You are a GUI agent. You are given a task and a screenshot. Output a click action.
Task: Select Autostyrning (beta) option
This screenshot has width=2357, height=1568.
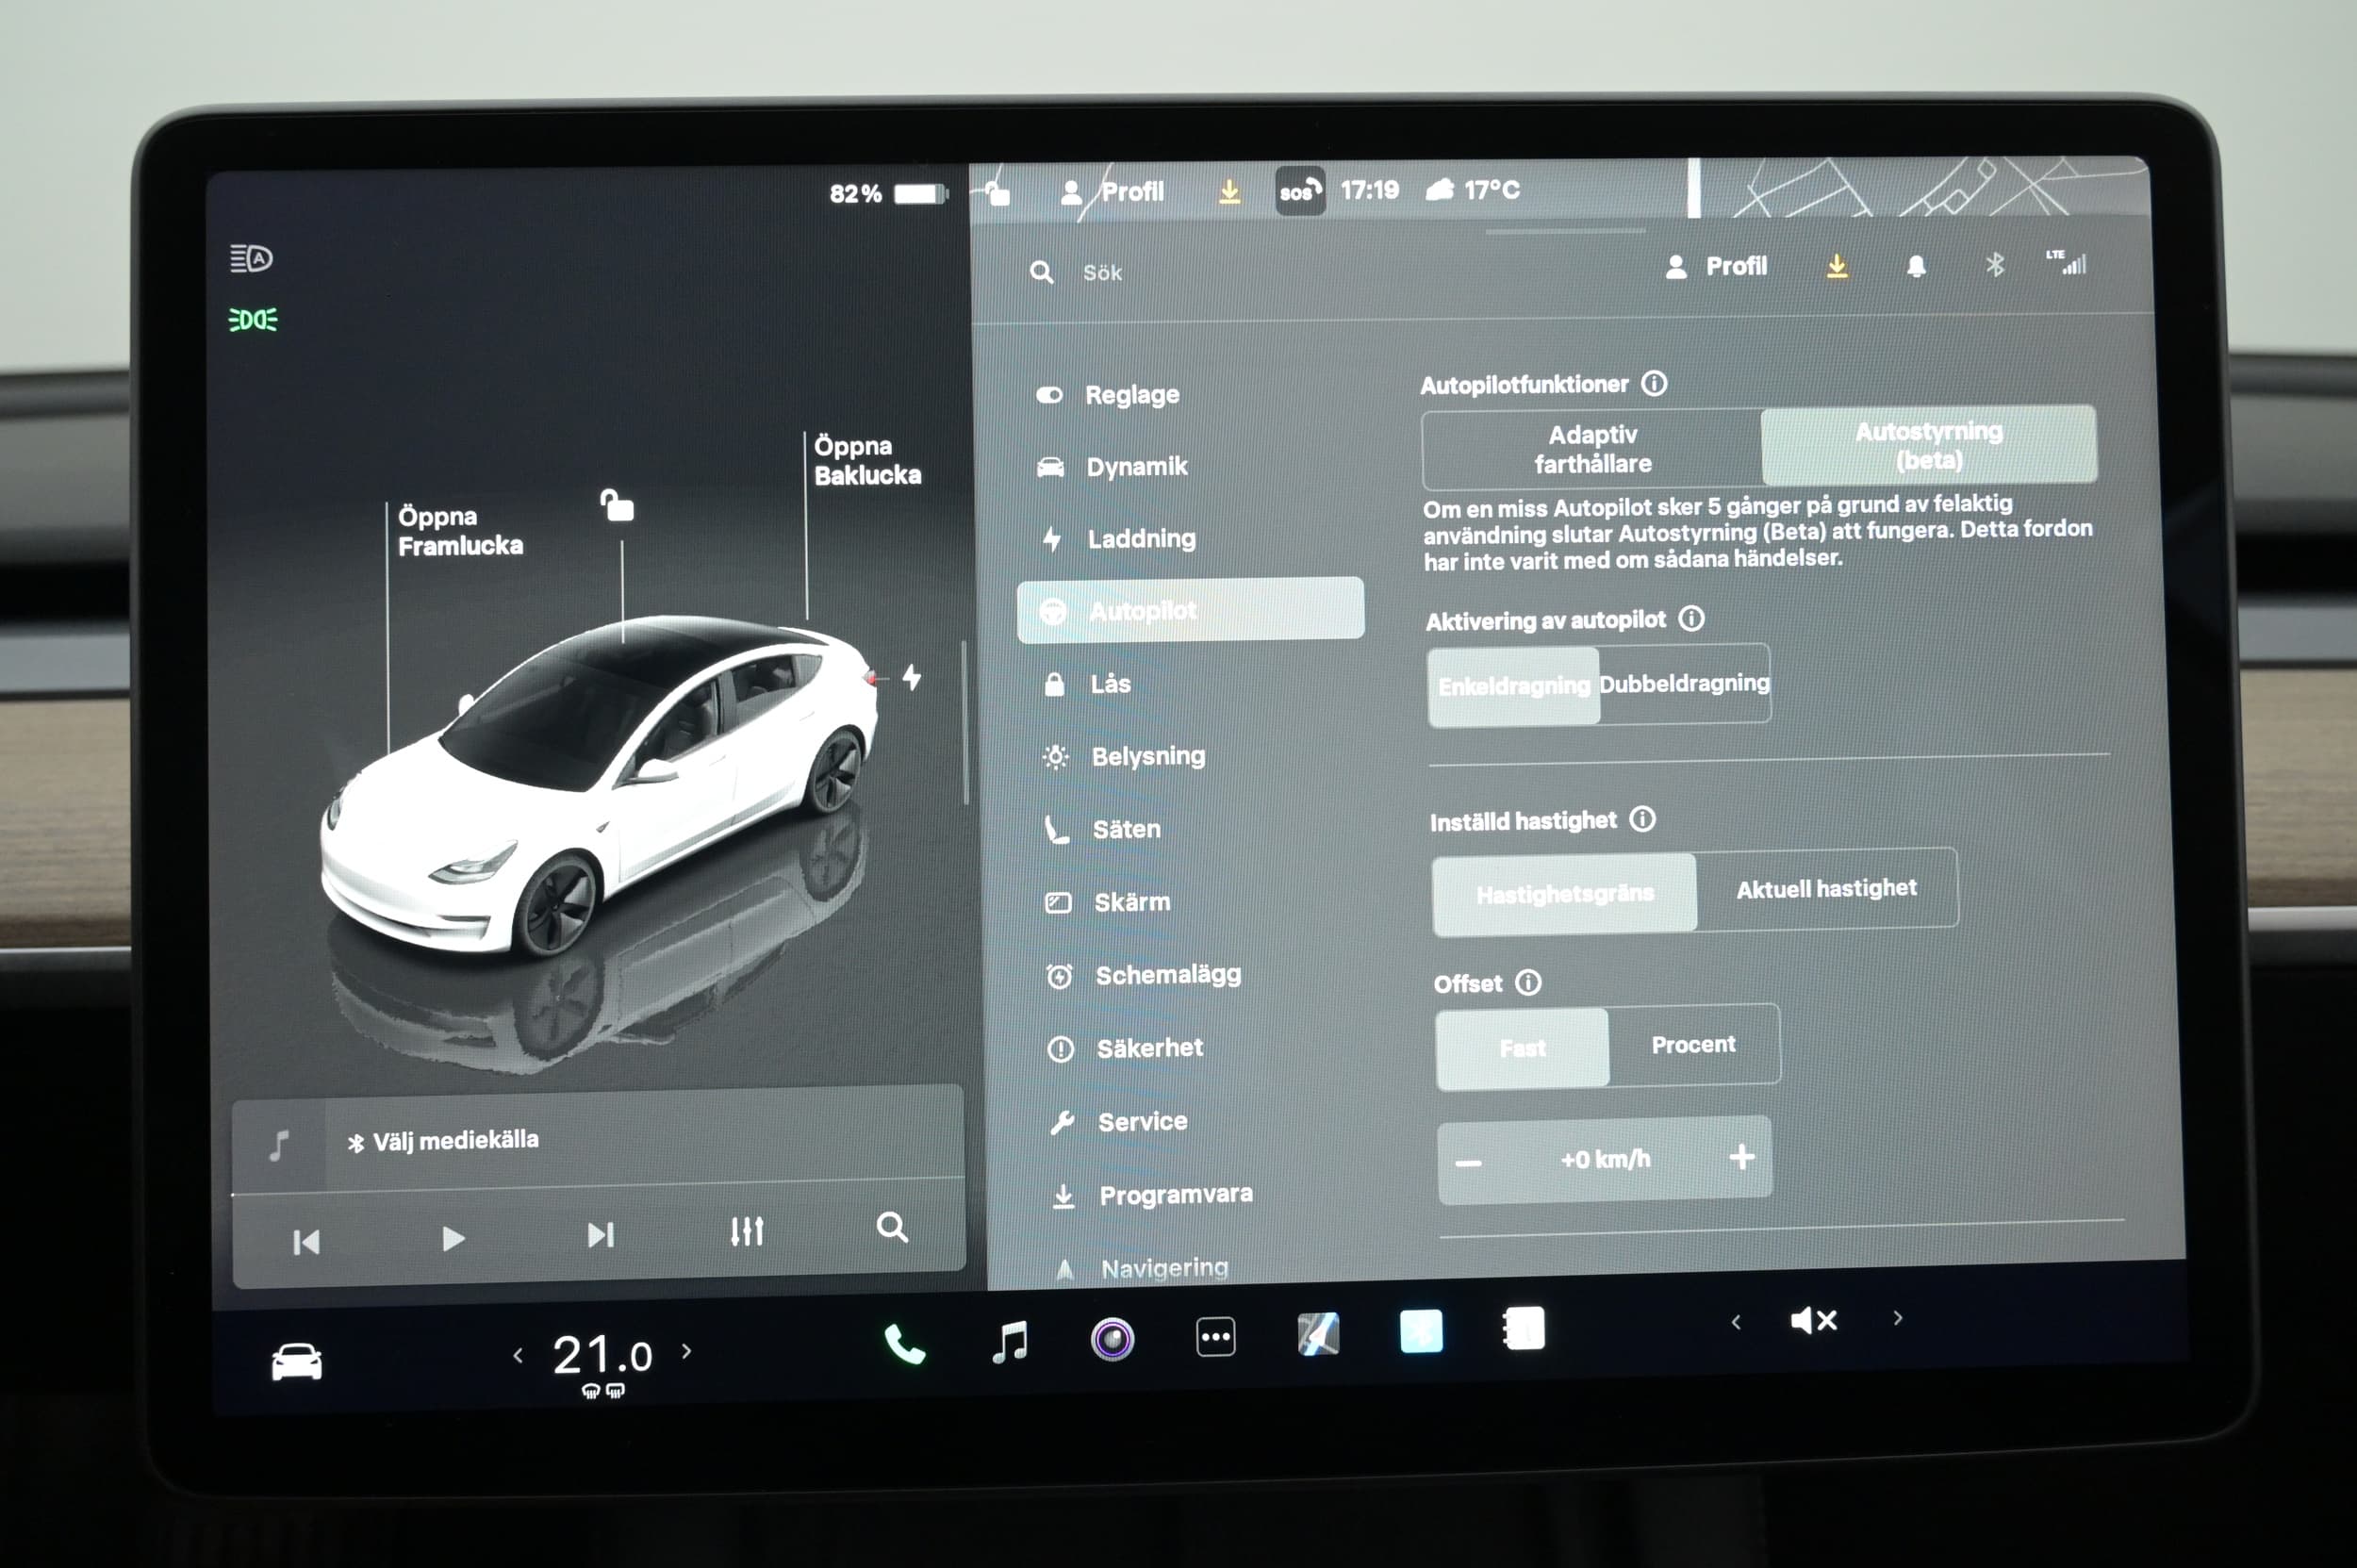click(x=1929, y=445)
